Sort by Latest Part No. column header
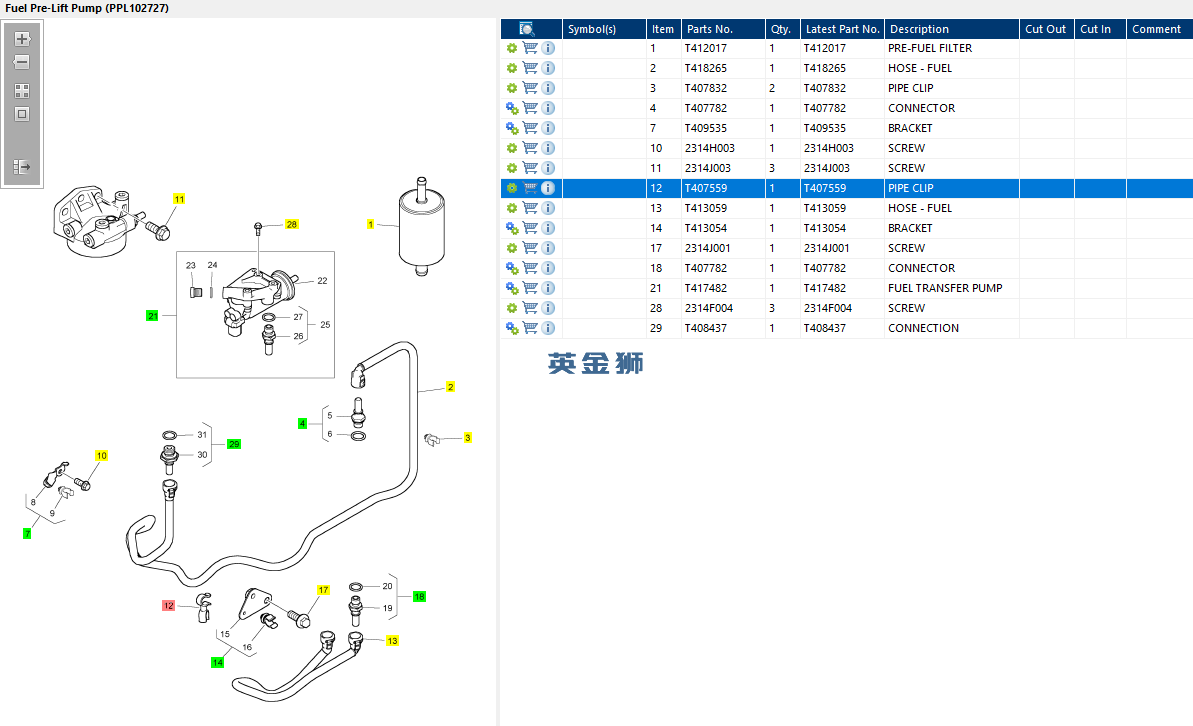 pyautogui.click(x=842, y=29)
